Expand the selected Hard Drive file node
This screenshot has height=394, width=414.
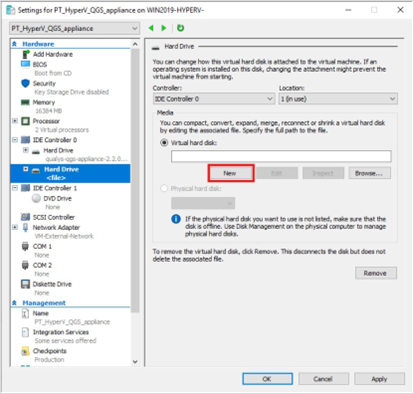point(25,169)
